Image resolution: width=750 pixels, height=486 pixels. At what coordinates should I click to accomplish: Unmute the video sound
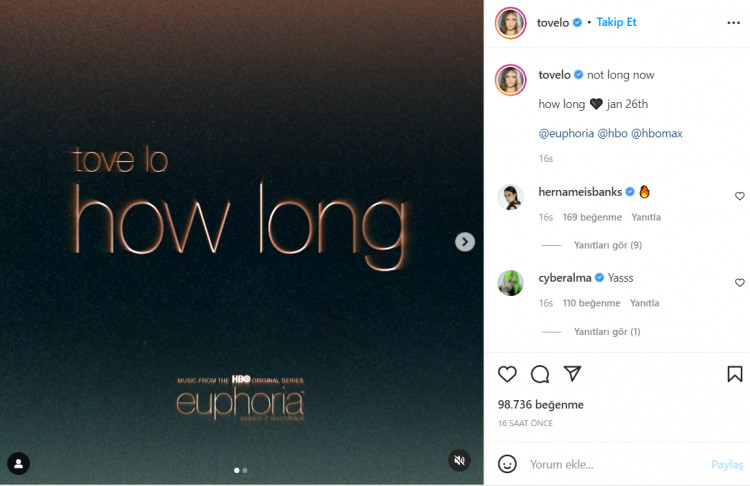(459, 460)
